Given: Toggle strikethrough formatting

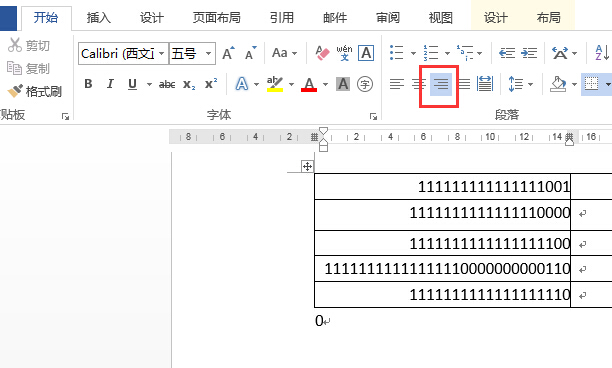Looking at the screenshot, I should coord(167,84).
